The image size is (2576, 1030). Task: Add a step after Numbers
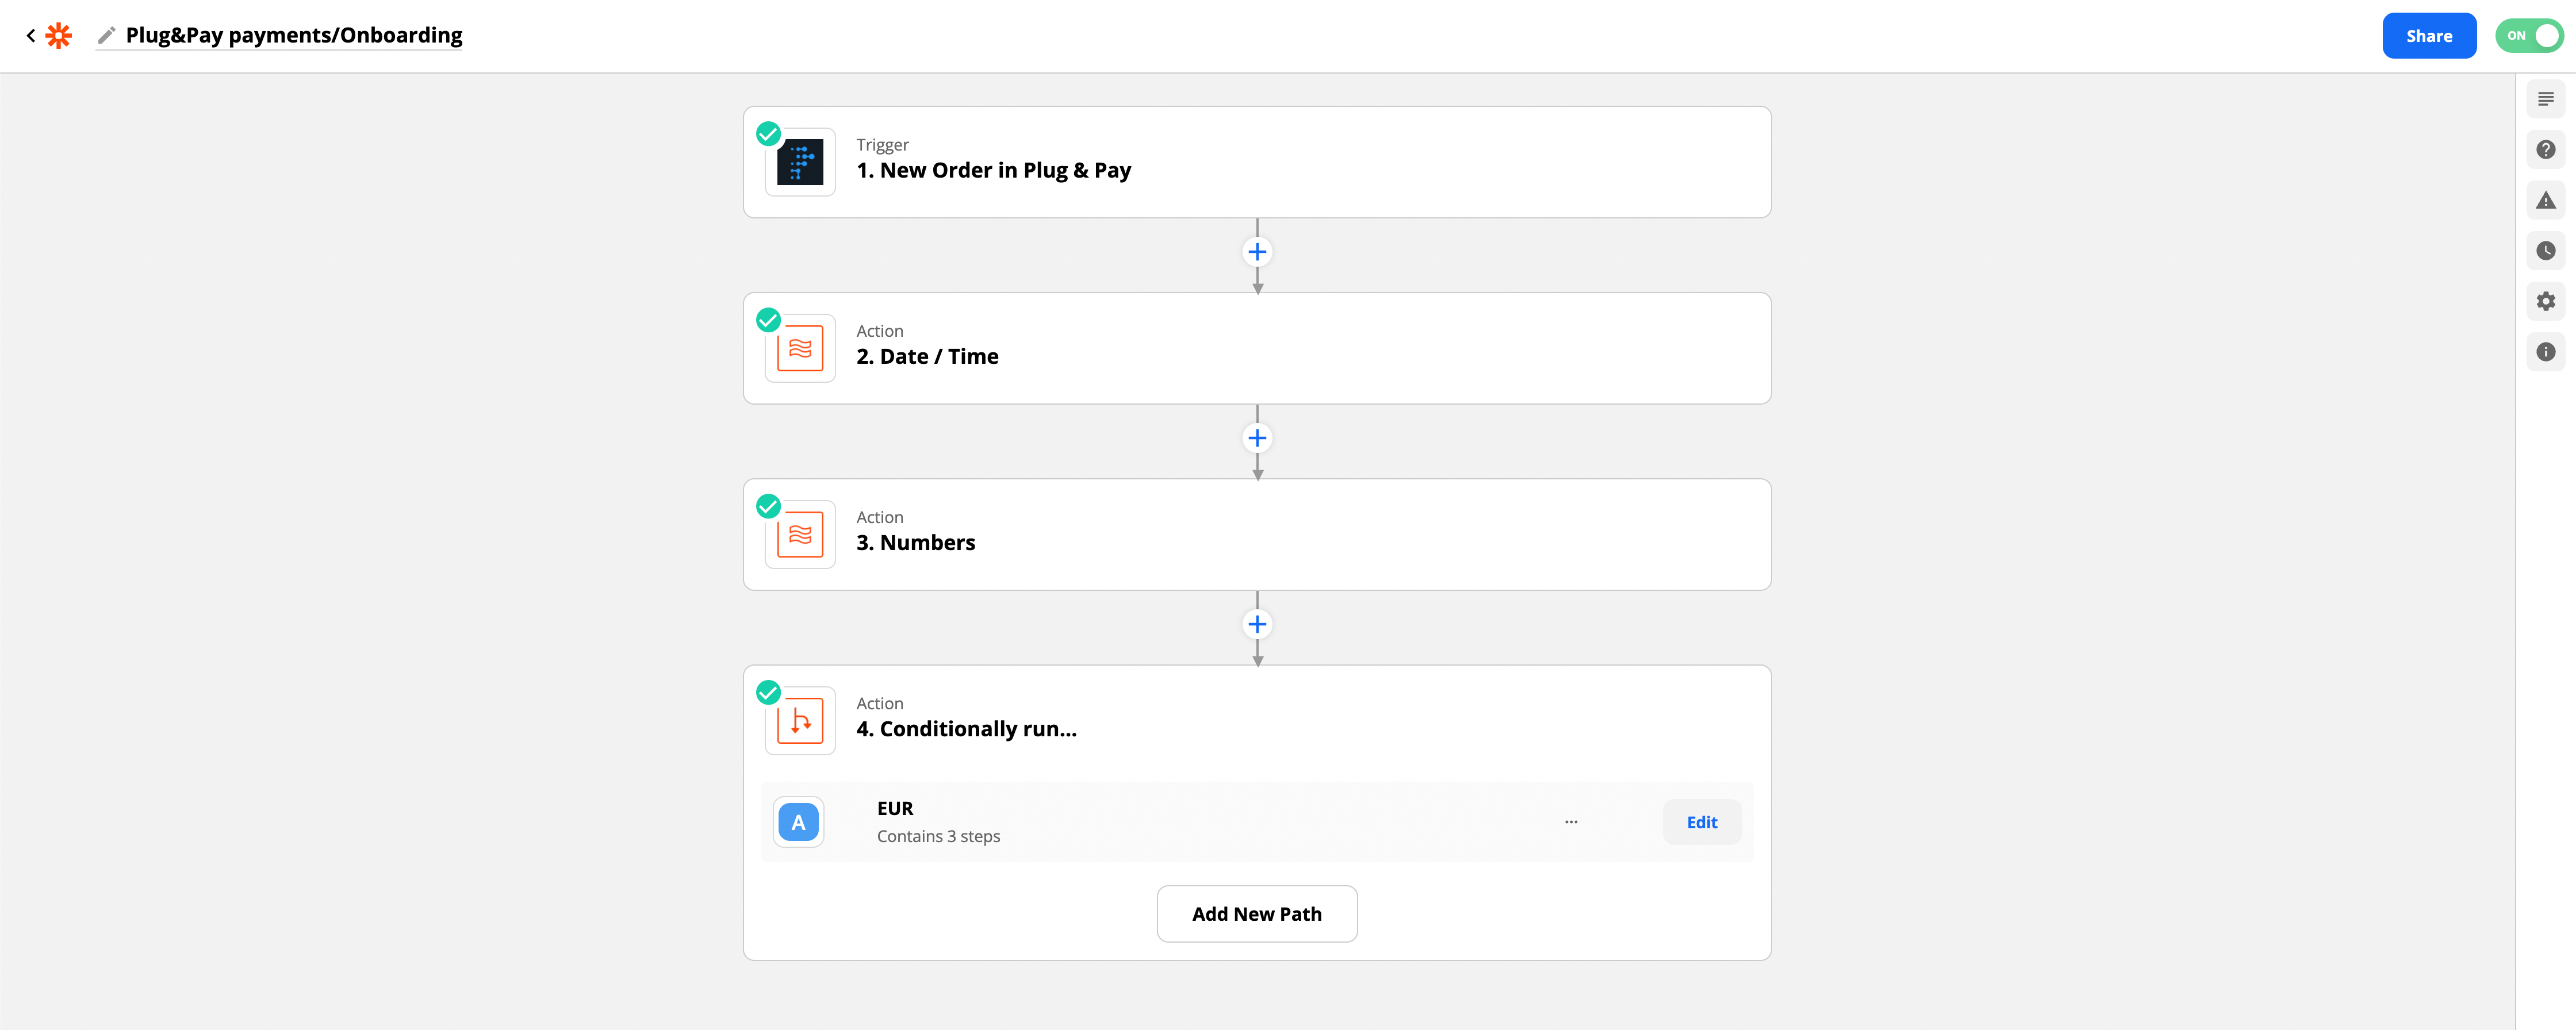pos(1257,624)
